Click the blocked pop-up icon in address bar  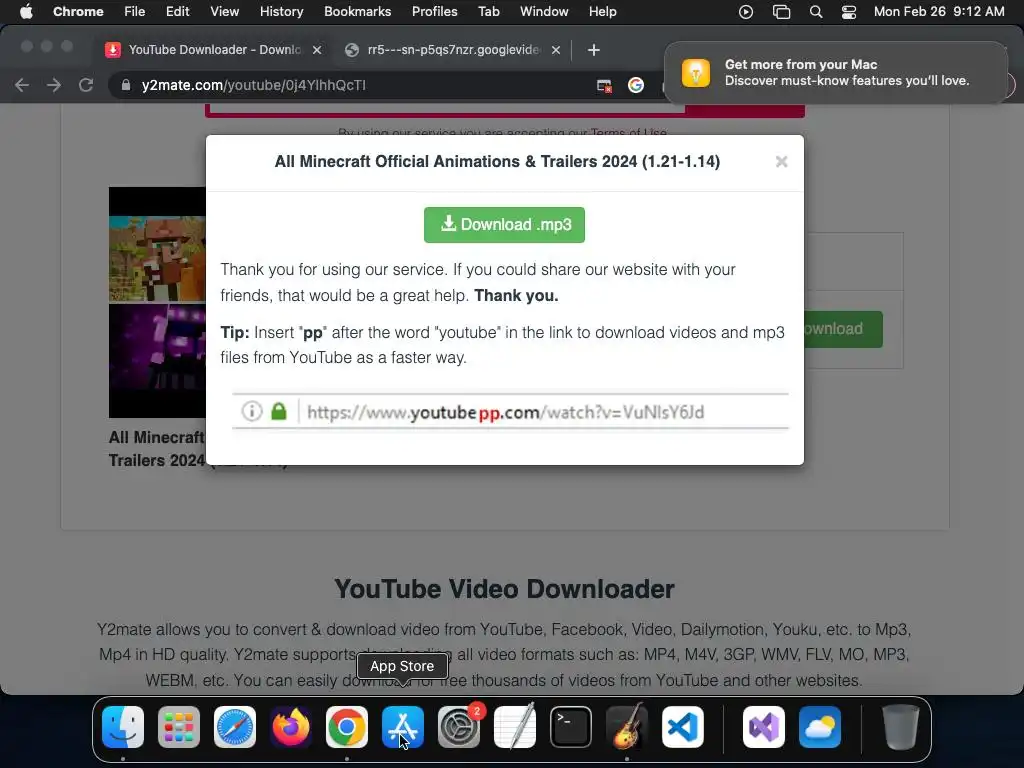[604, 86]
